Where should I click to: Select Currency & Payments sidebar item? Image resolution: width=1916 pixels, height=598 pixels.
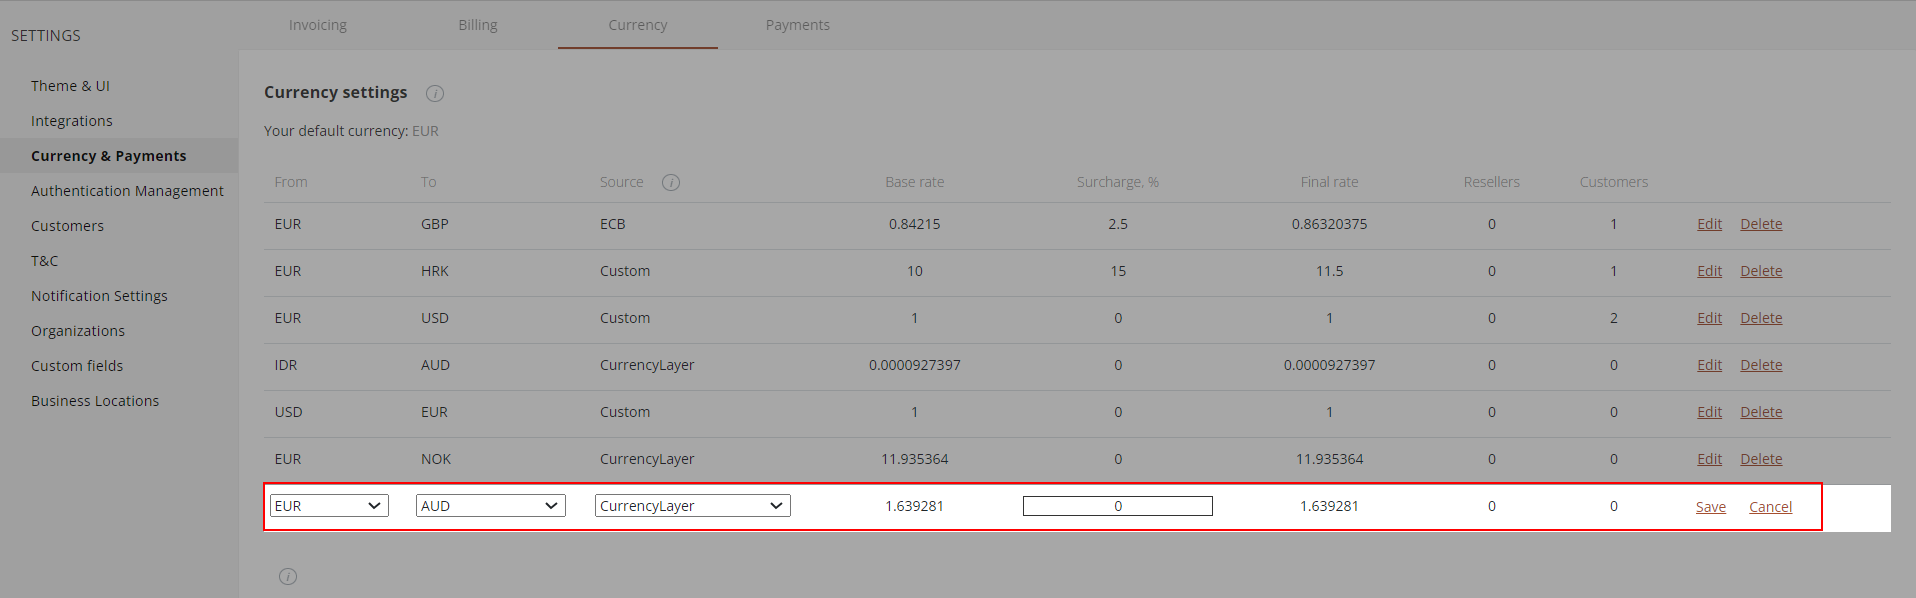[x=109, y=156]
